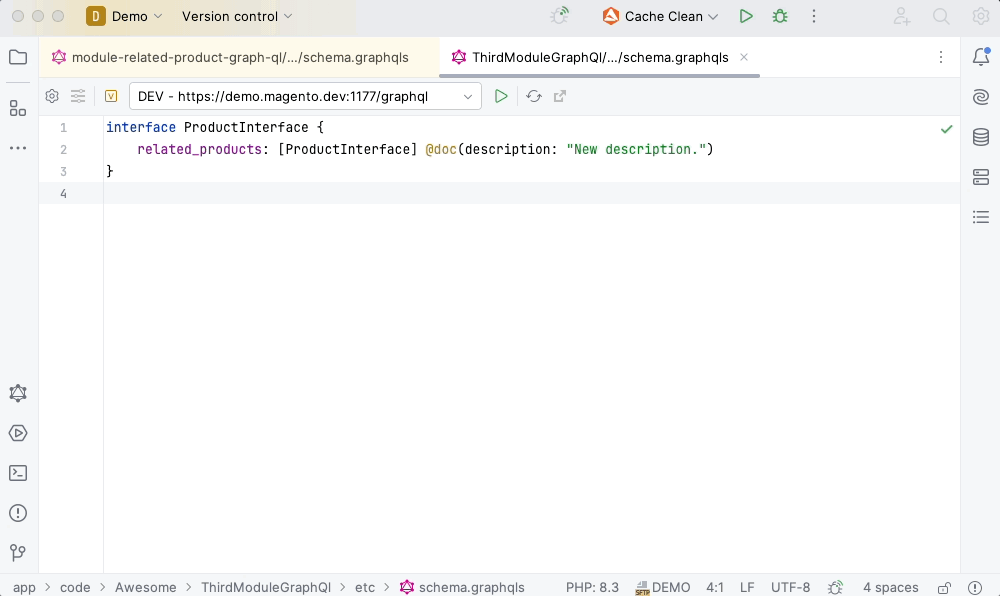Click the PHP debug listener icon

(559, 17)
